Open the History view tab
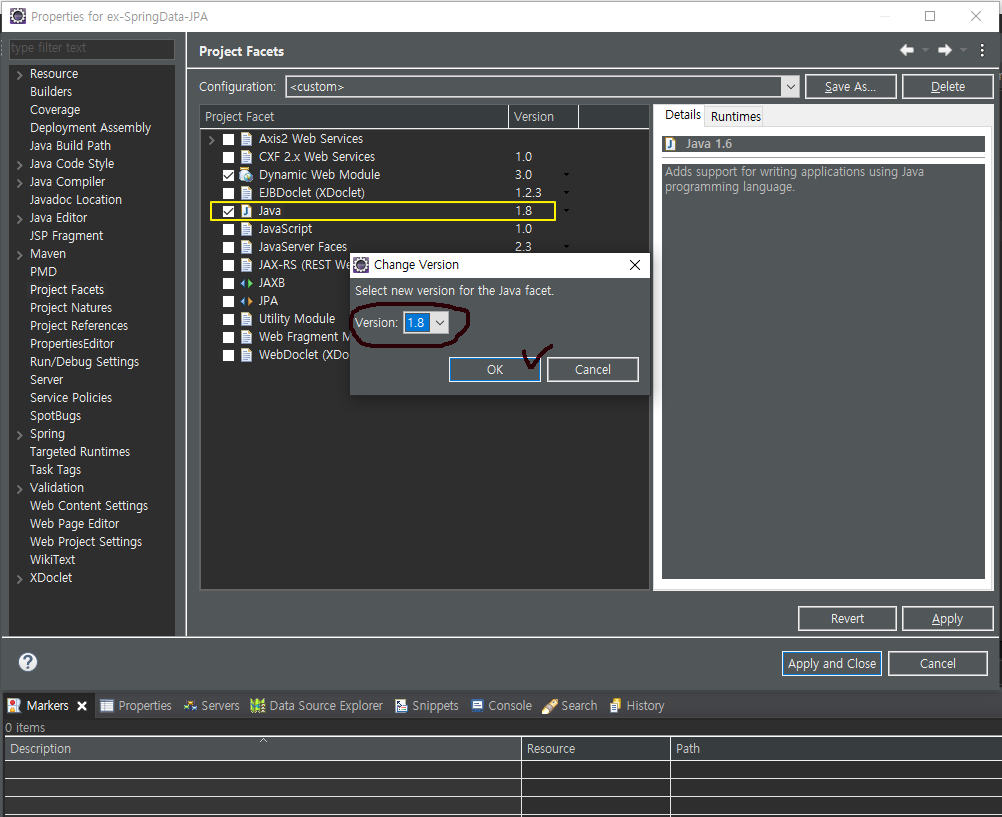 (x=637, y=706)
